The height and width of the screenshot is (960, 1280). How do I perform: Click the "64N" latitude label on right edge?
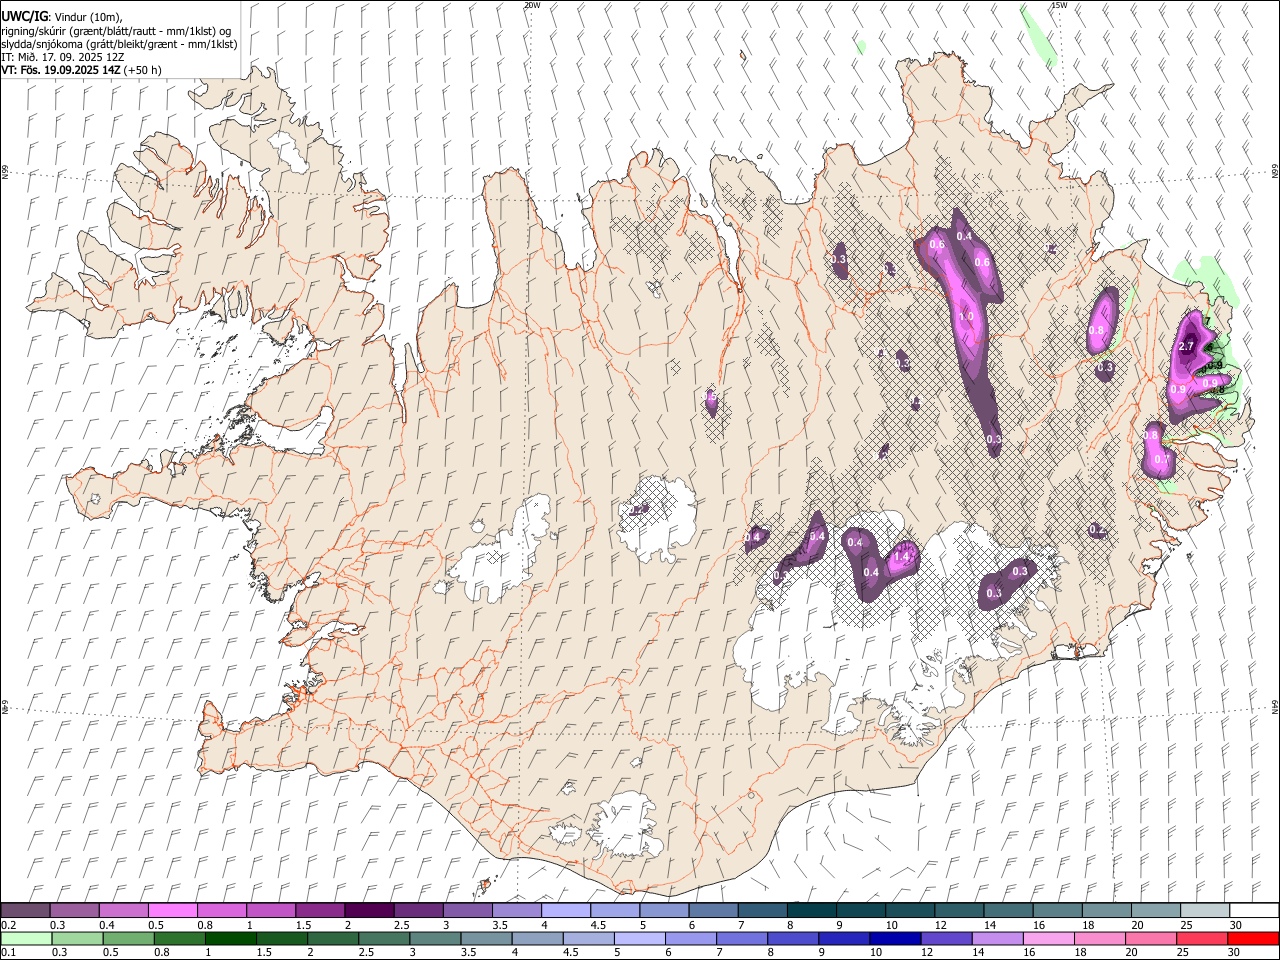point(1275,706)
